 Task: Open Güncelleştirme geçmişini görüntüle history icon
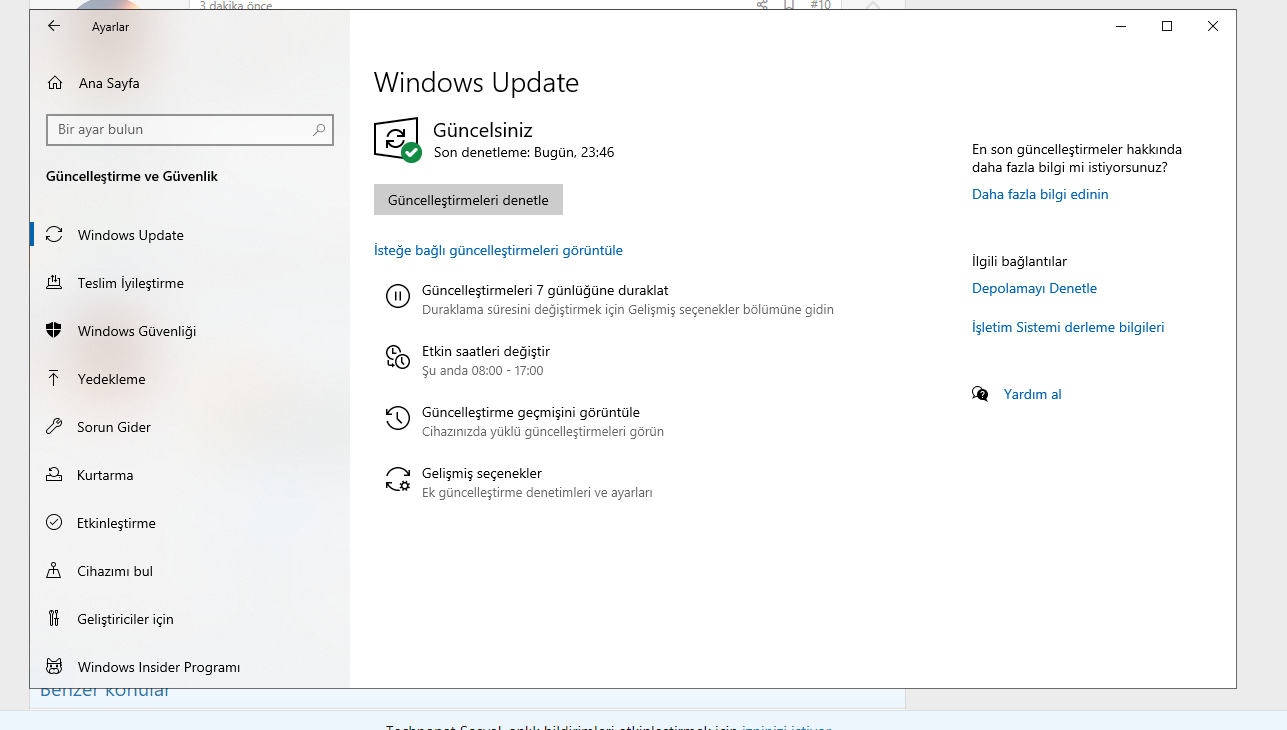click(x=397, y=418)
